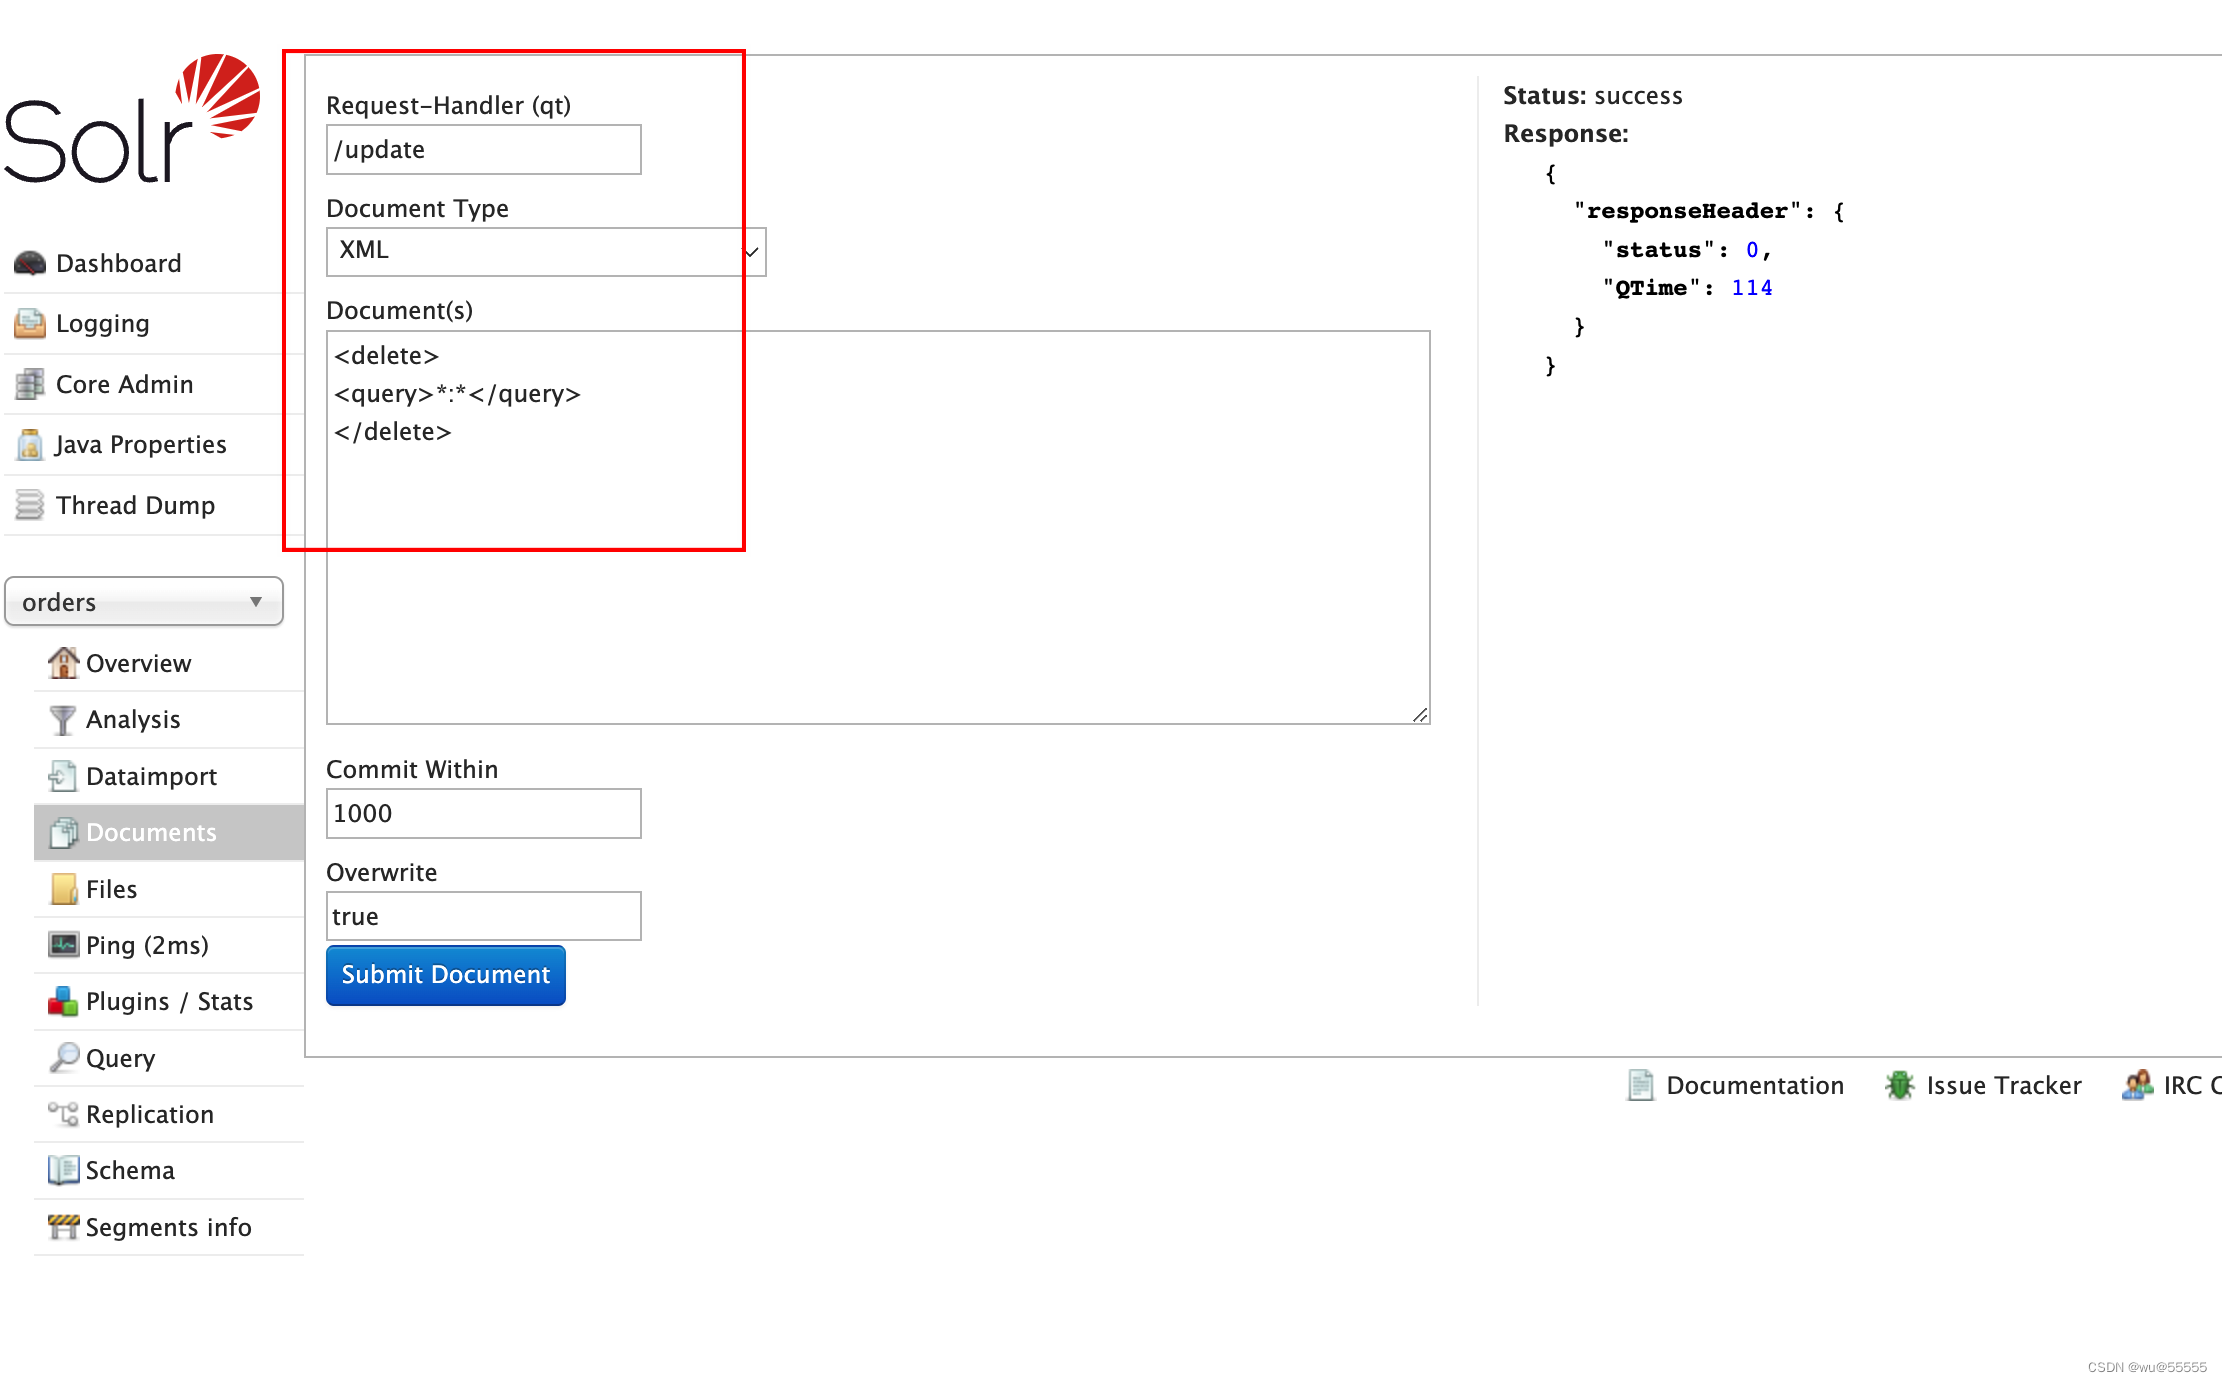Select XML from Document Type dropdown

point(541,252)
